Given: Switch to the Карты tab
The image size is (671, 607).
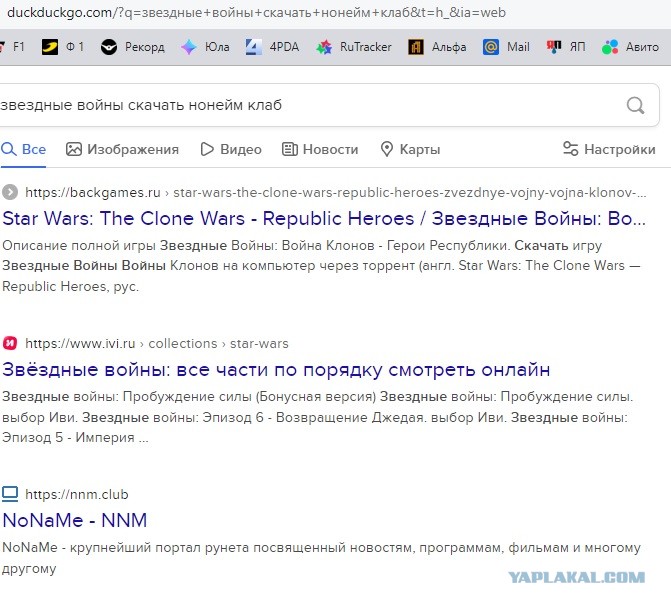Looking at the screenshot, I should [x=410, y=149].
